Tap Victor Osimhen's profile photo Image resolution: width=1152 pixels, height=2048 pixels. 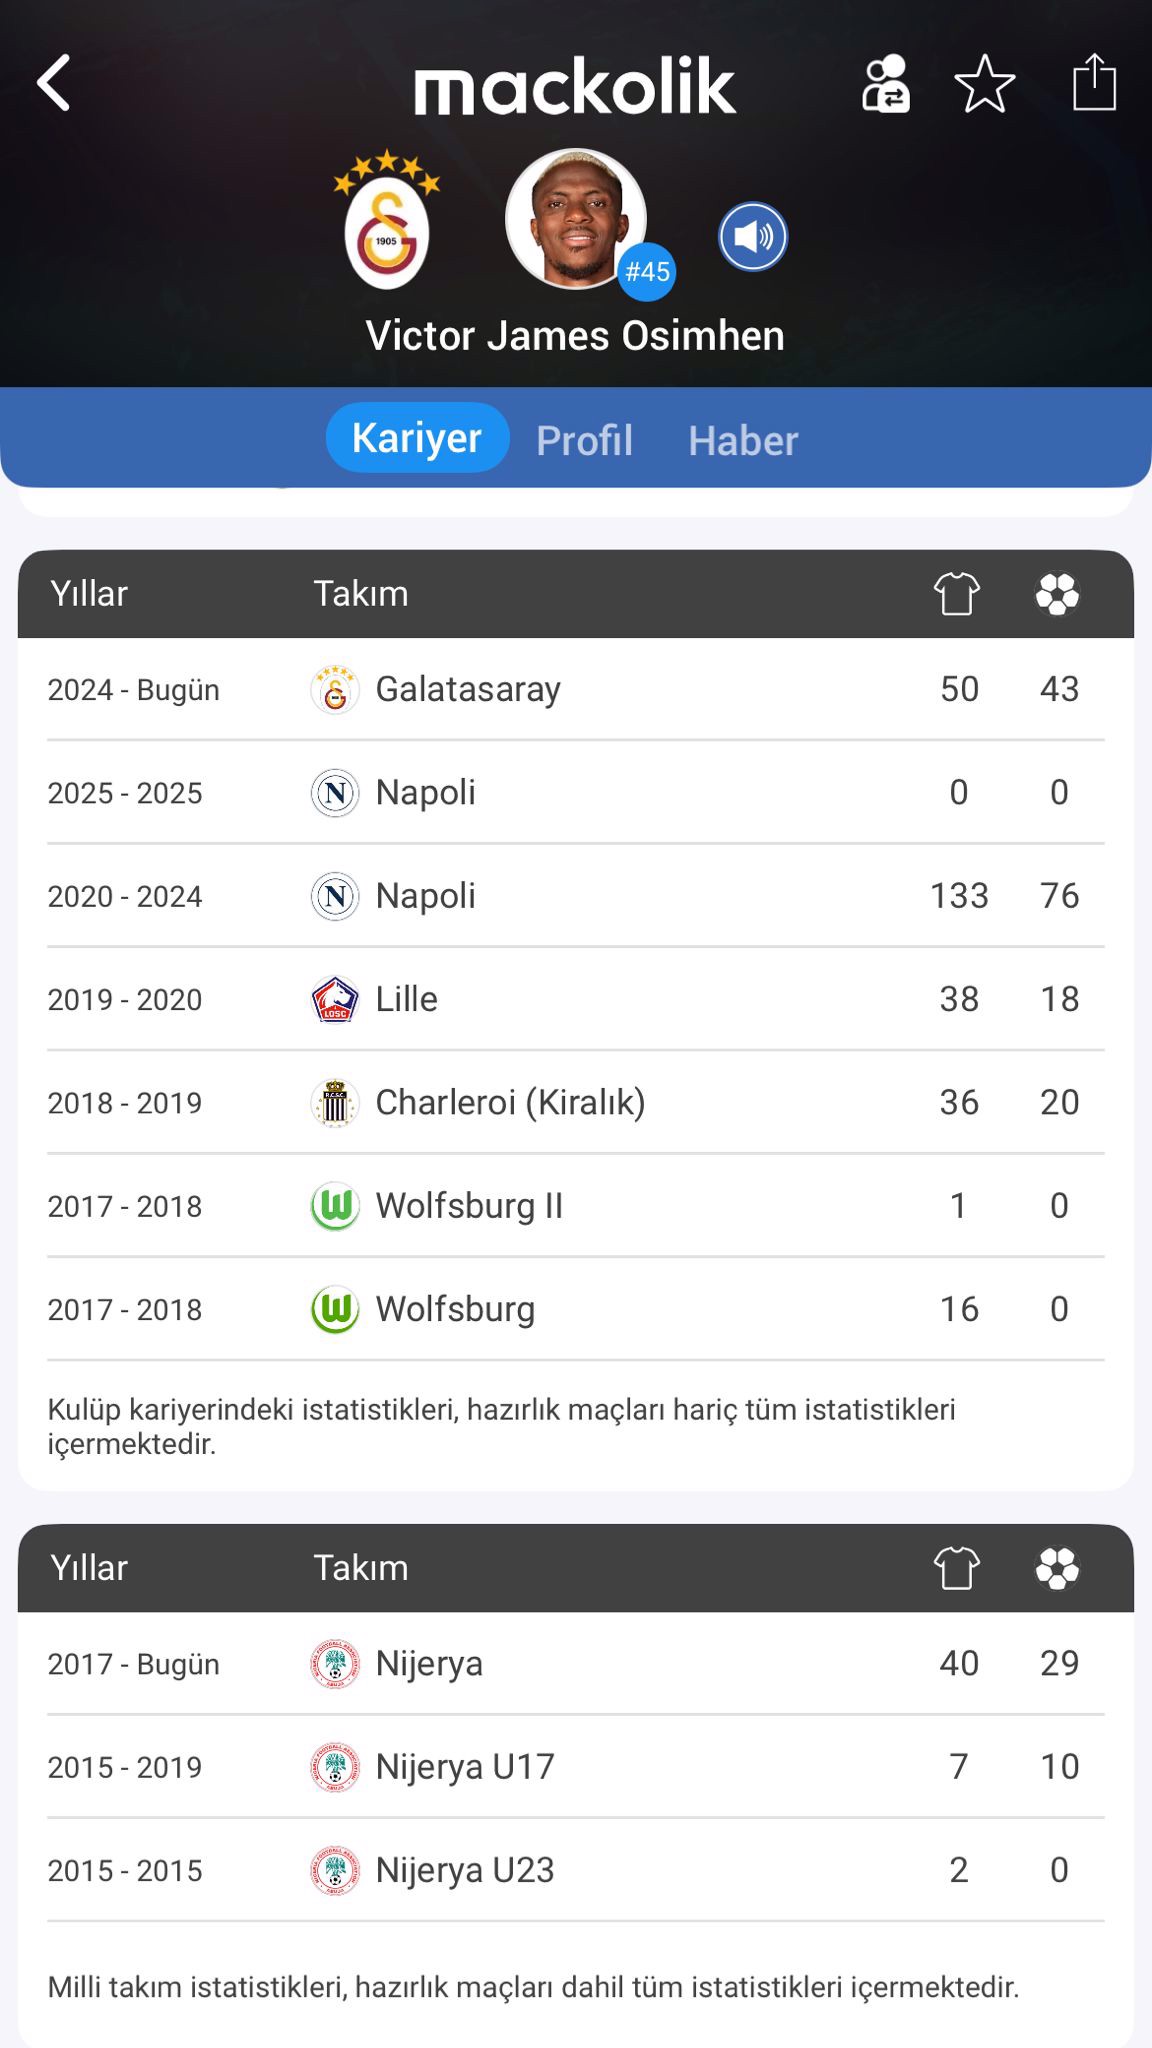pos(574,217)
